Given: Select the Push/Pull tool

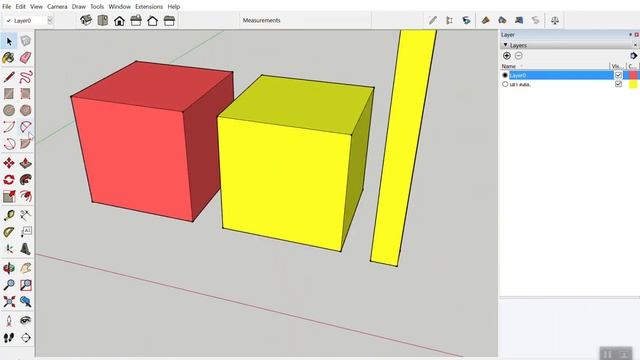Looking at the screenshot, I should tap(26, 163).
